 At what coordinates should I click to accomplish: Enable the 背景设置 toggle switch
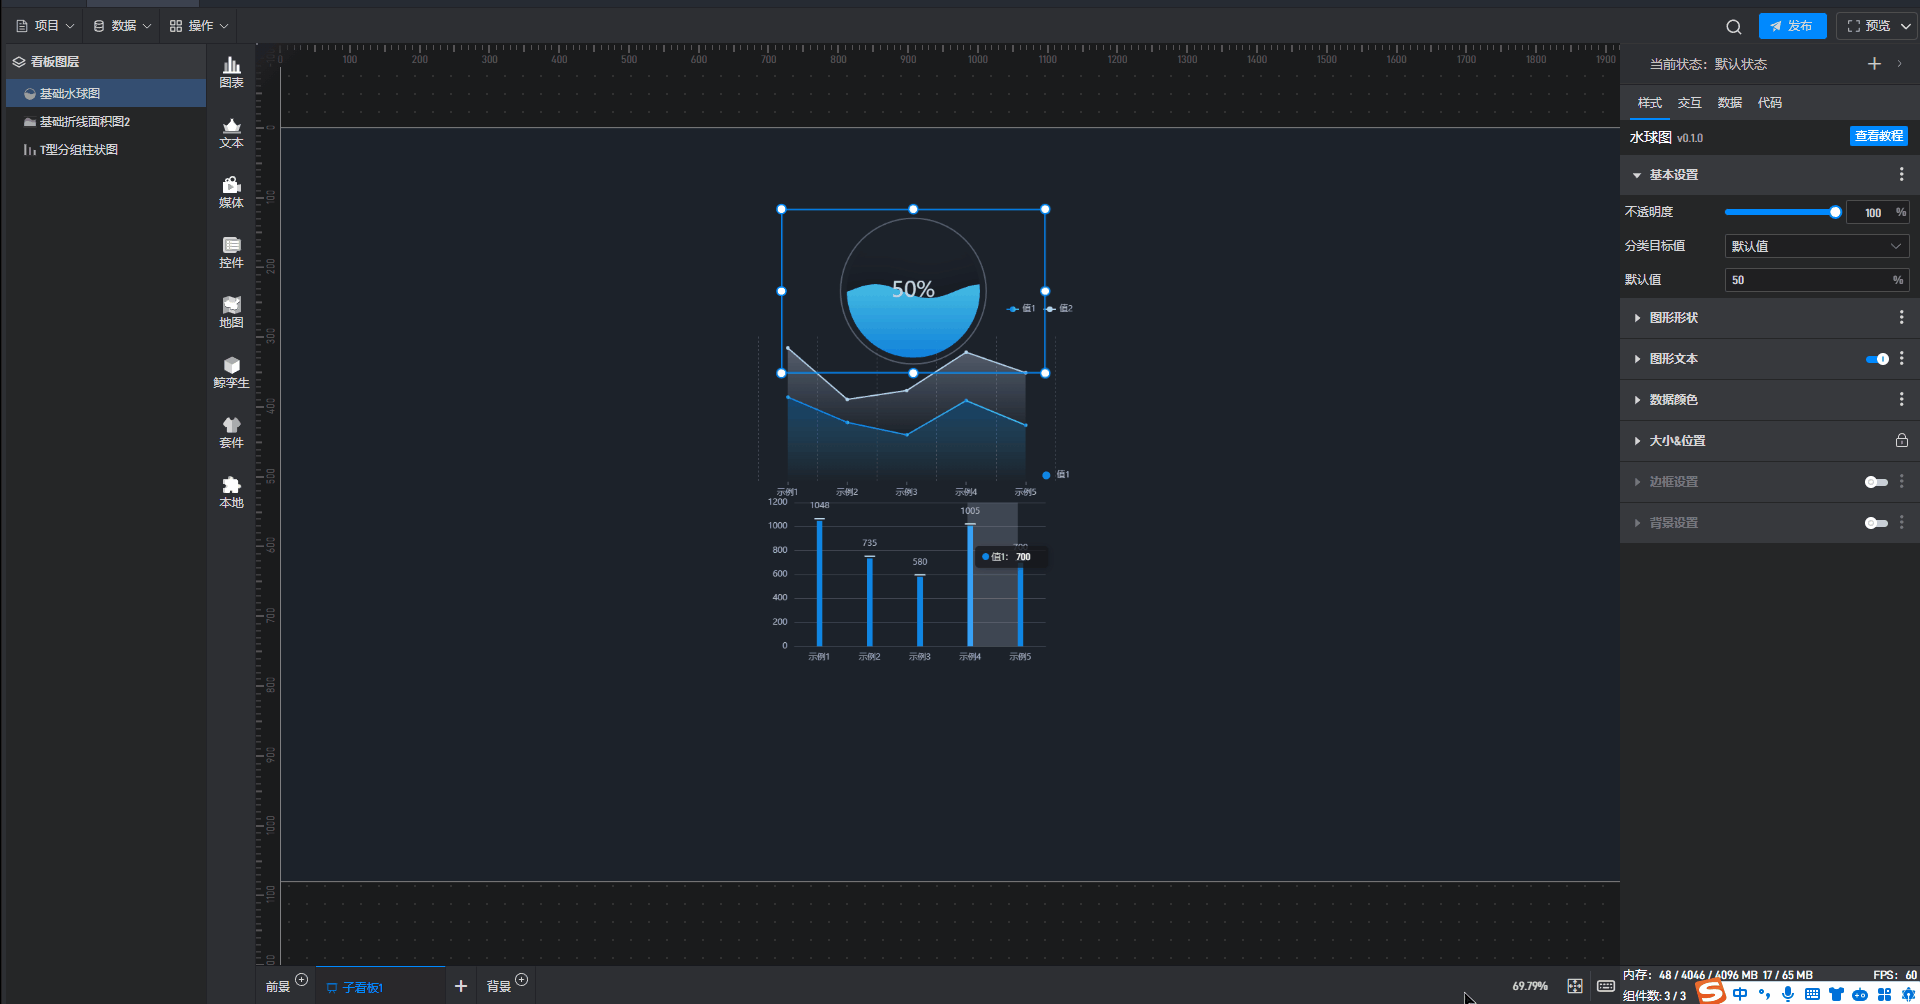1876,523
